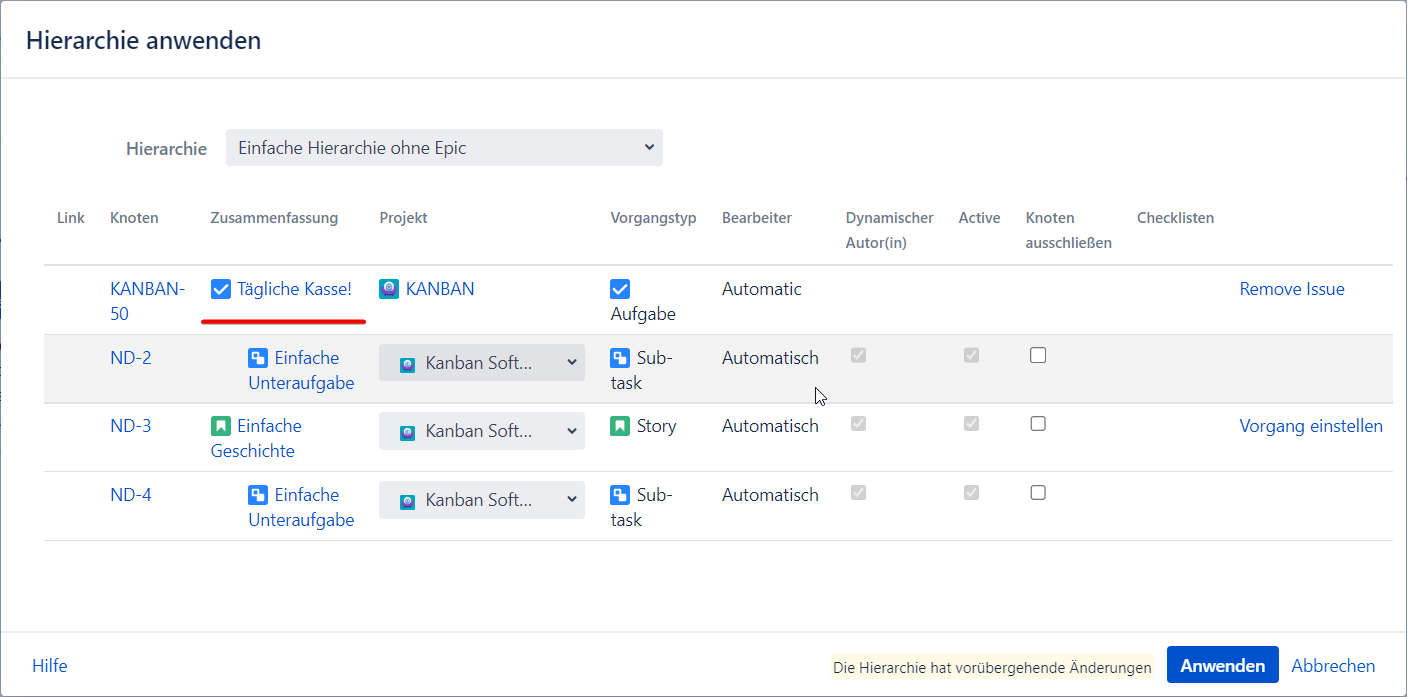The image size is (1408, 697).
Task: Enable Knoten ausschließen for ND-2
Action: (x=1038, y=355)
